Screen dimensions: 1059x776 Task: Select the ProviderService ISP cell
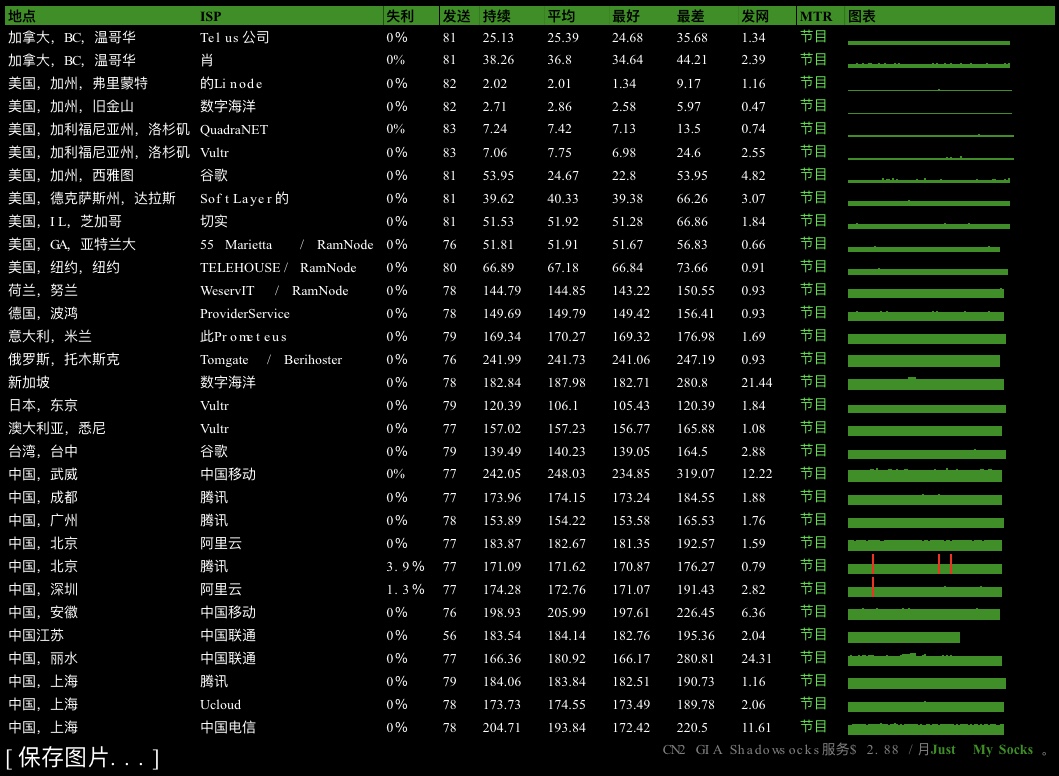pyautogui.click(x=244, y=313)
